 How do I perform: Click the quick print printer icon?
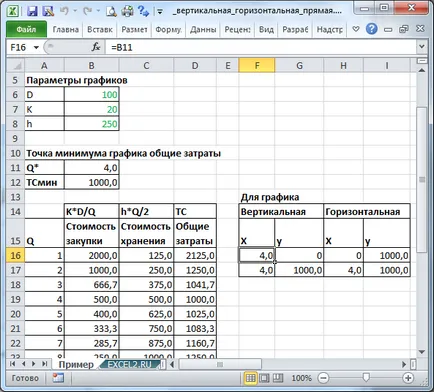127,11
